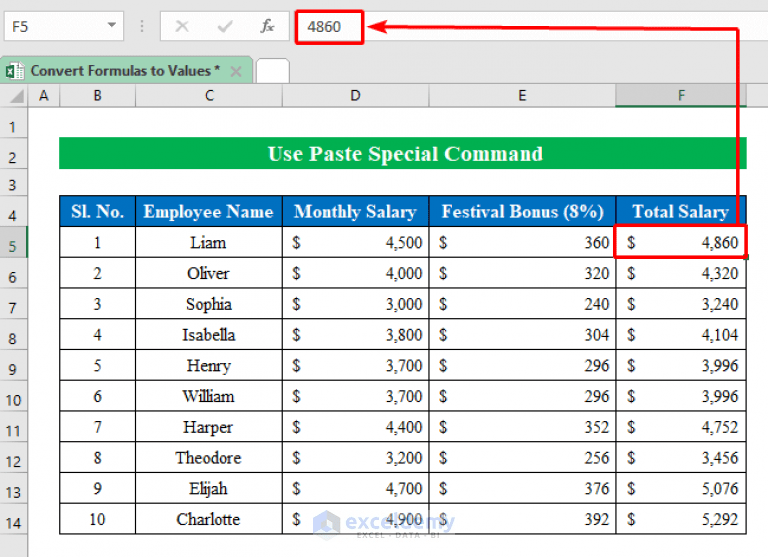The image size is (768, 557).
Task: Select the total salary 4,104 cell
Action: [x=681, y=335]
